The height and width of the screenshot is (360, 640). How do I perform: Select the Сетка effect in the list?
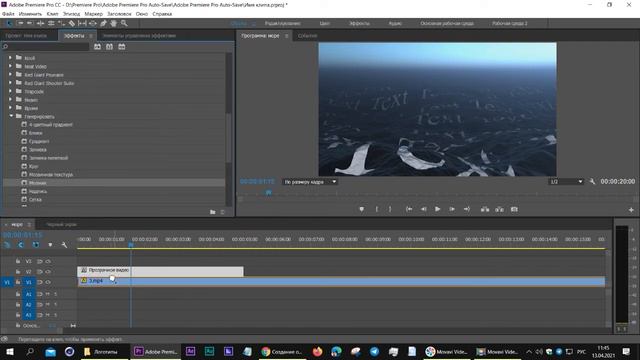36,199
